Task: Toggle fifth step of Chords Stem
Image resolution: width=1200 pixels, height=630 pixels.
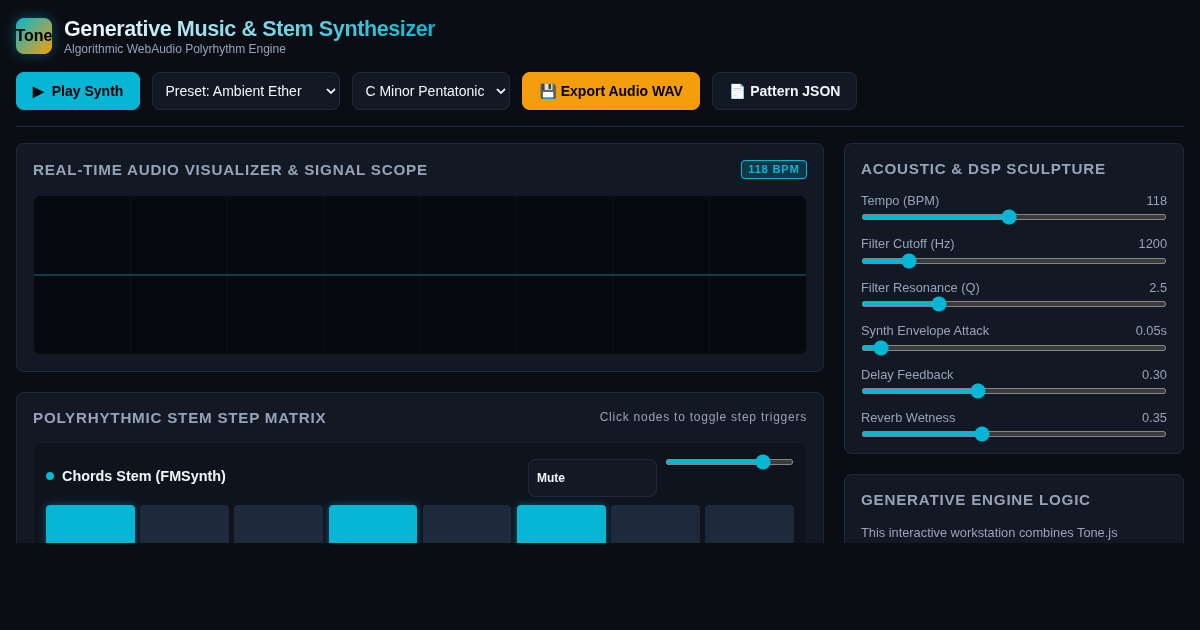Action: coord(467,524)
